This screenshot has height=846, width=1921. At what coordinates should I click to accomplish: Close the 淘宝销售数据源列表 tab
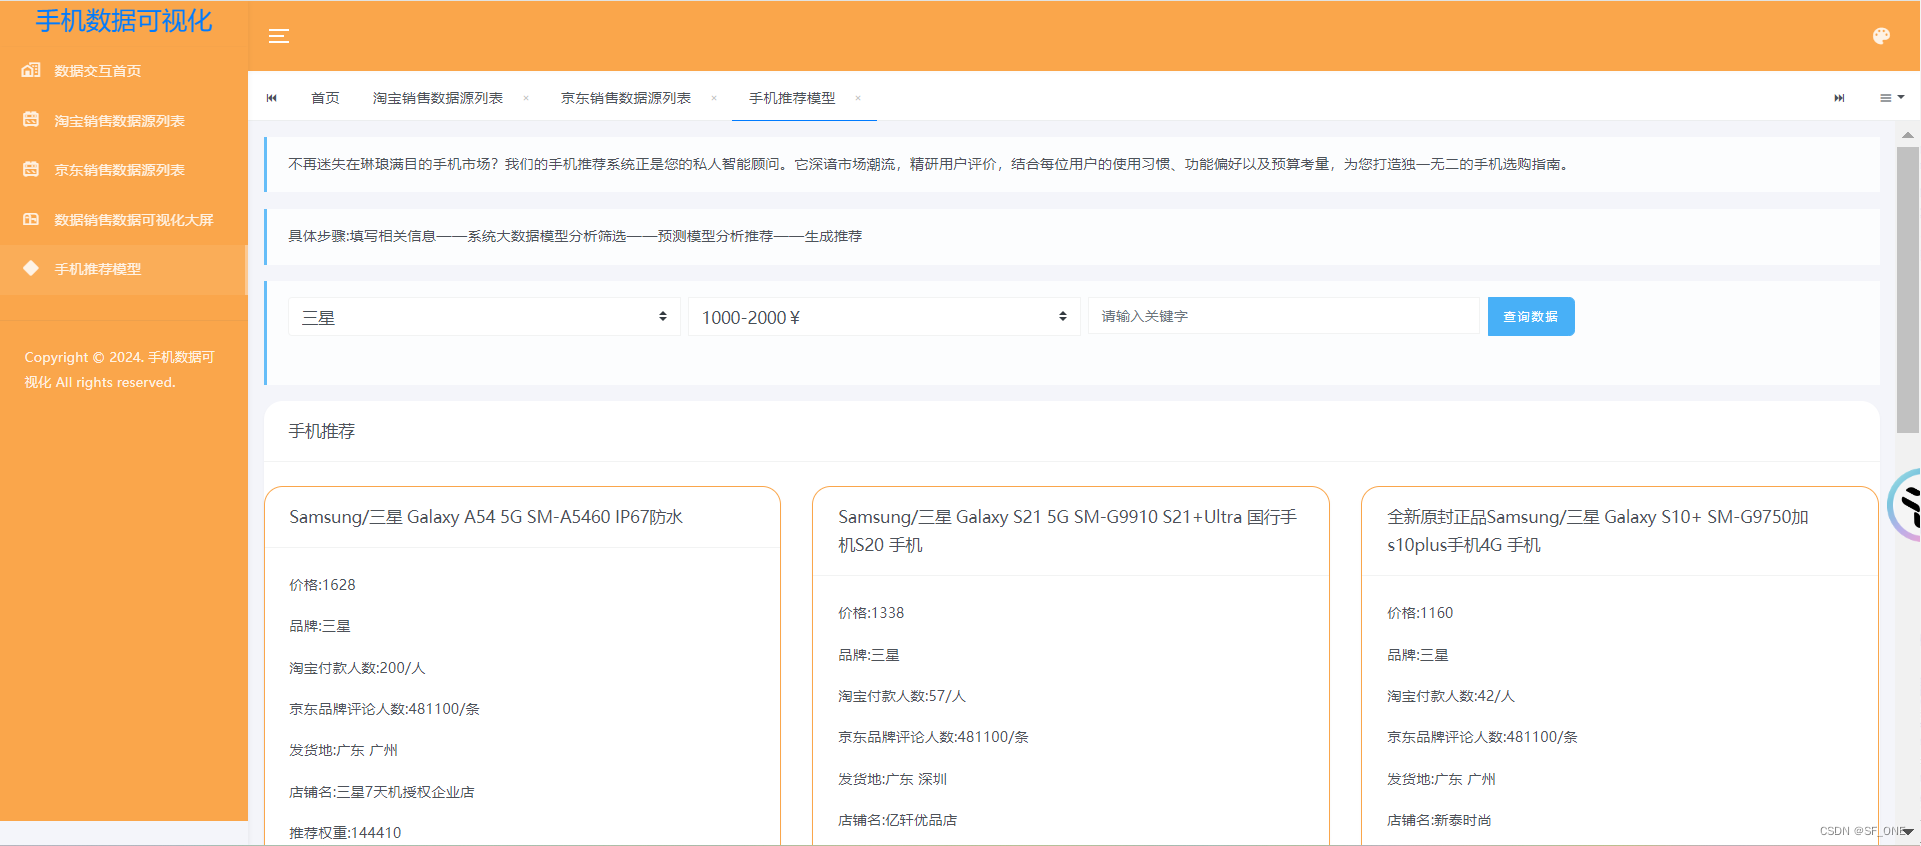(x=526, y=98)
